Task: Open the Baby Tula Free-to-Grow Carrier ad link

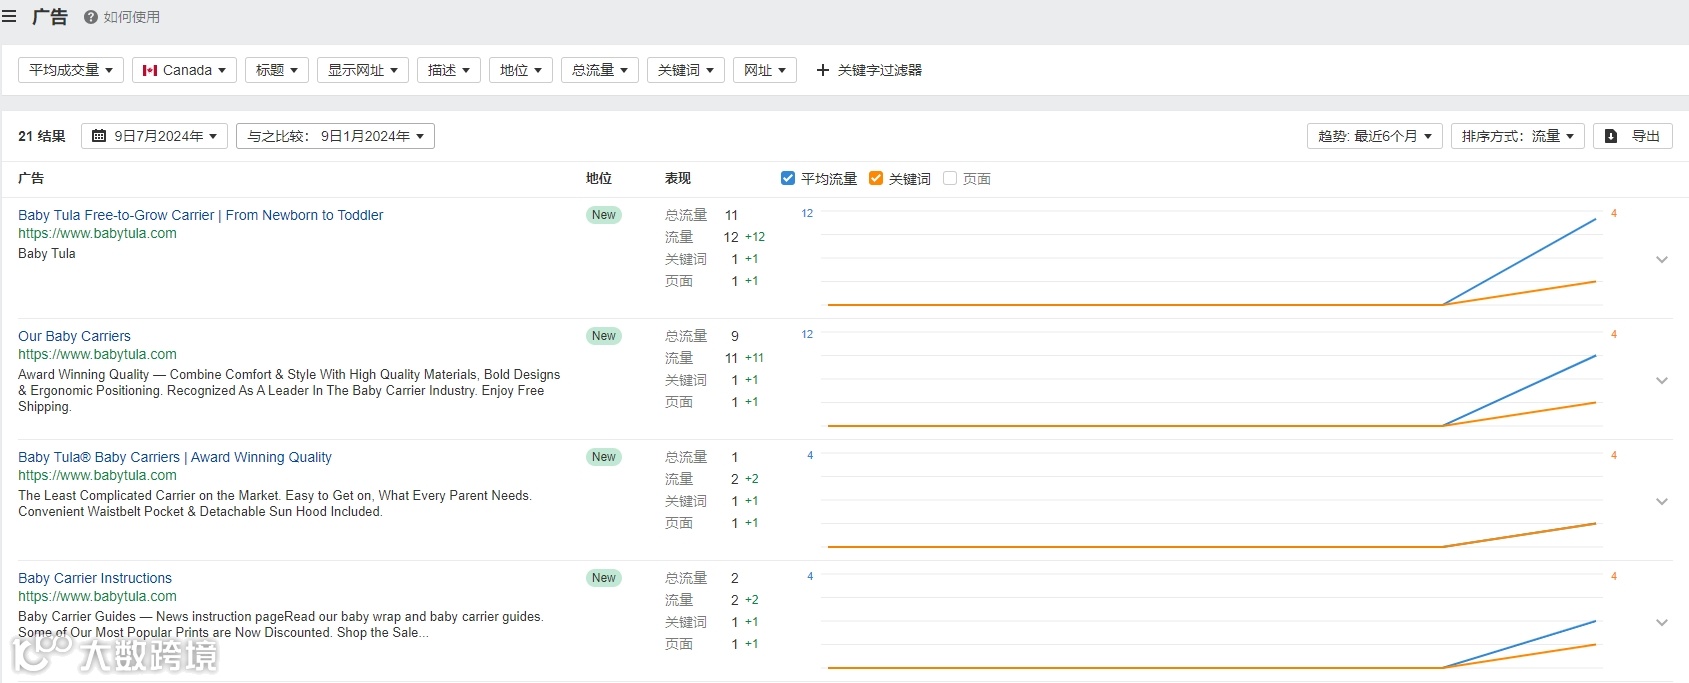Action: 200,215
